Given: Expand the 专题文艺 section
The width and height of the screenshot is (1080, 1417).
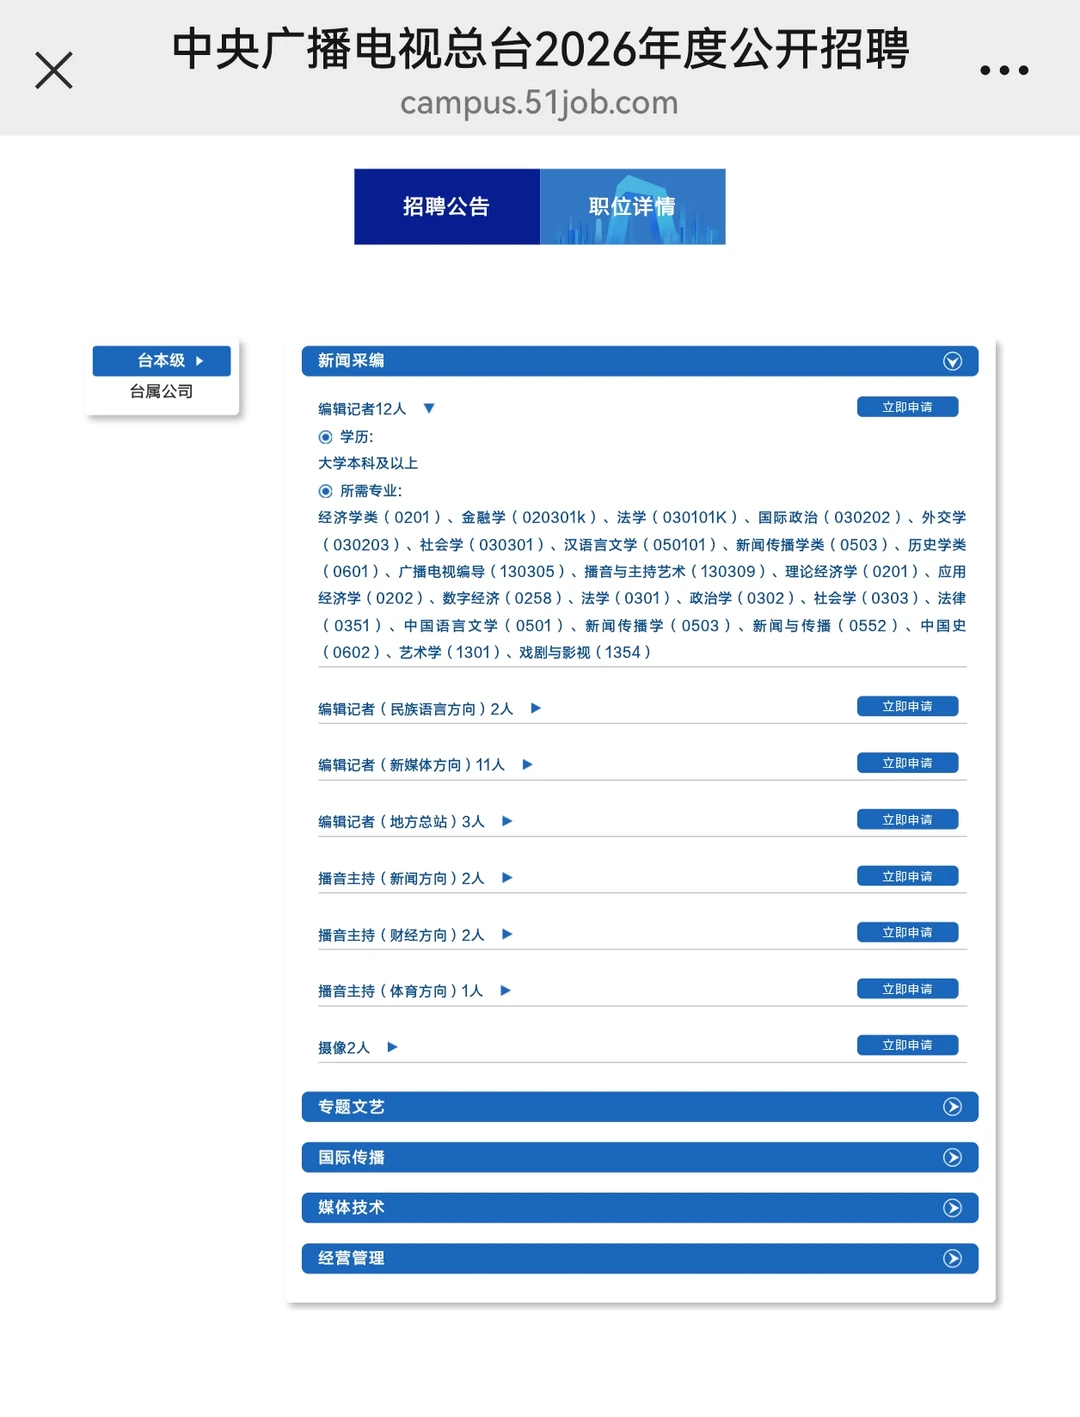Looking at the screenshot, I should tap(640, 1107).
